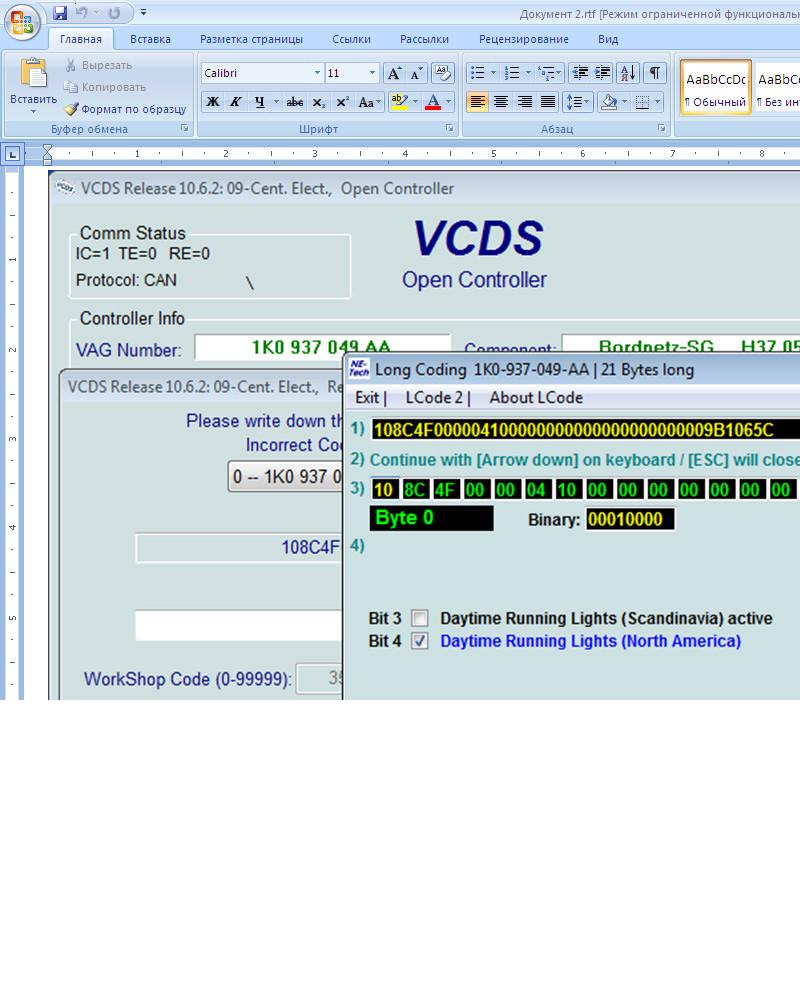
Task: Click the Paste (Вставить) clipboard icon
Action: (x=33, y=74)
